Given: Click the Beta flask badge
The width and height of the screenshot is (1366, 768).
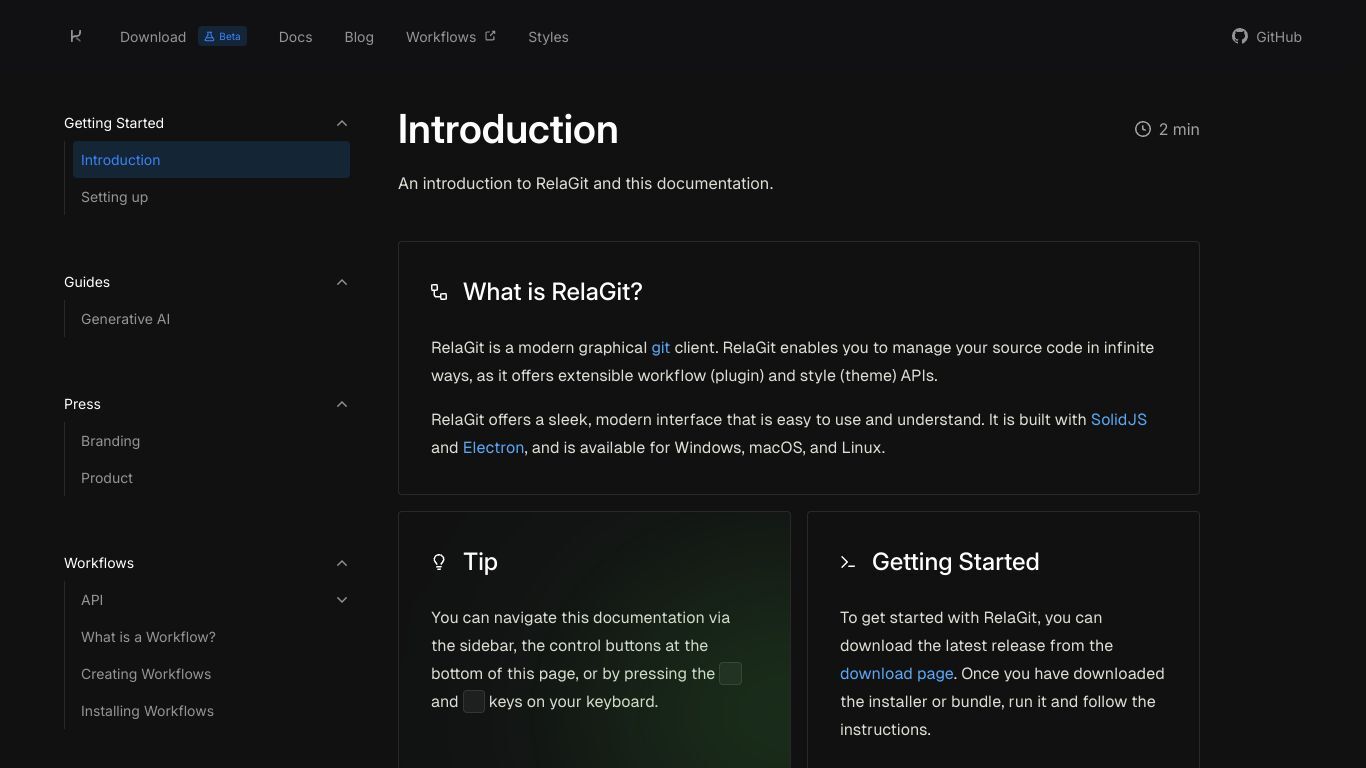Looking at the screenshot, I should 222,37.
